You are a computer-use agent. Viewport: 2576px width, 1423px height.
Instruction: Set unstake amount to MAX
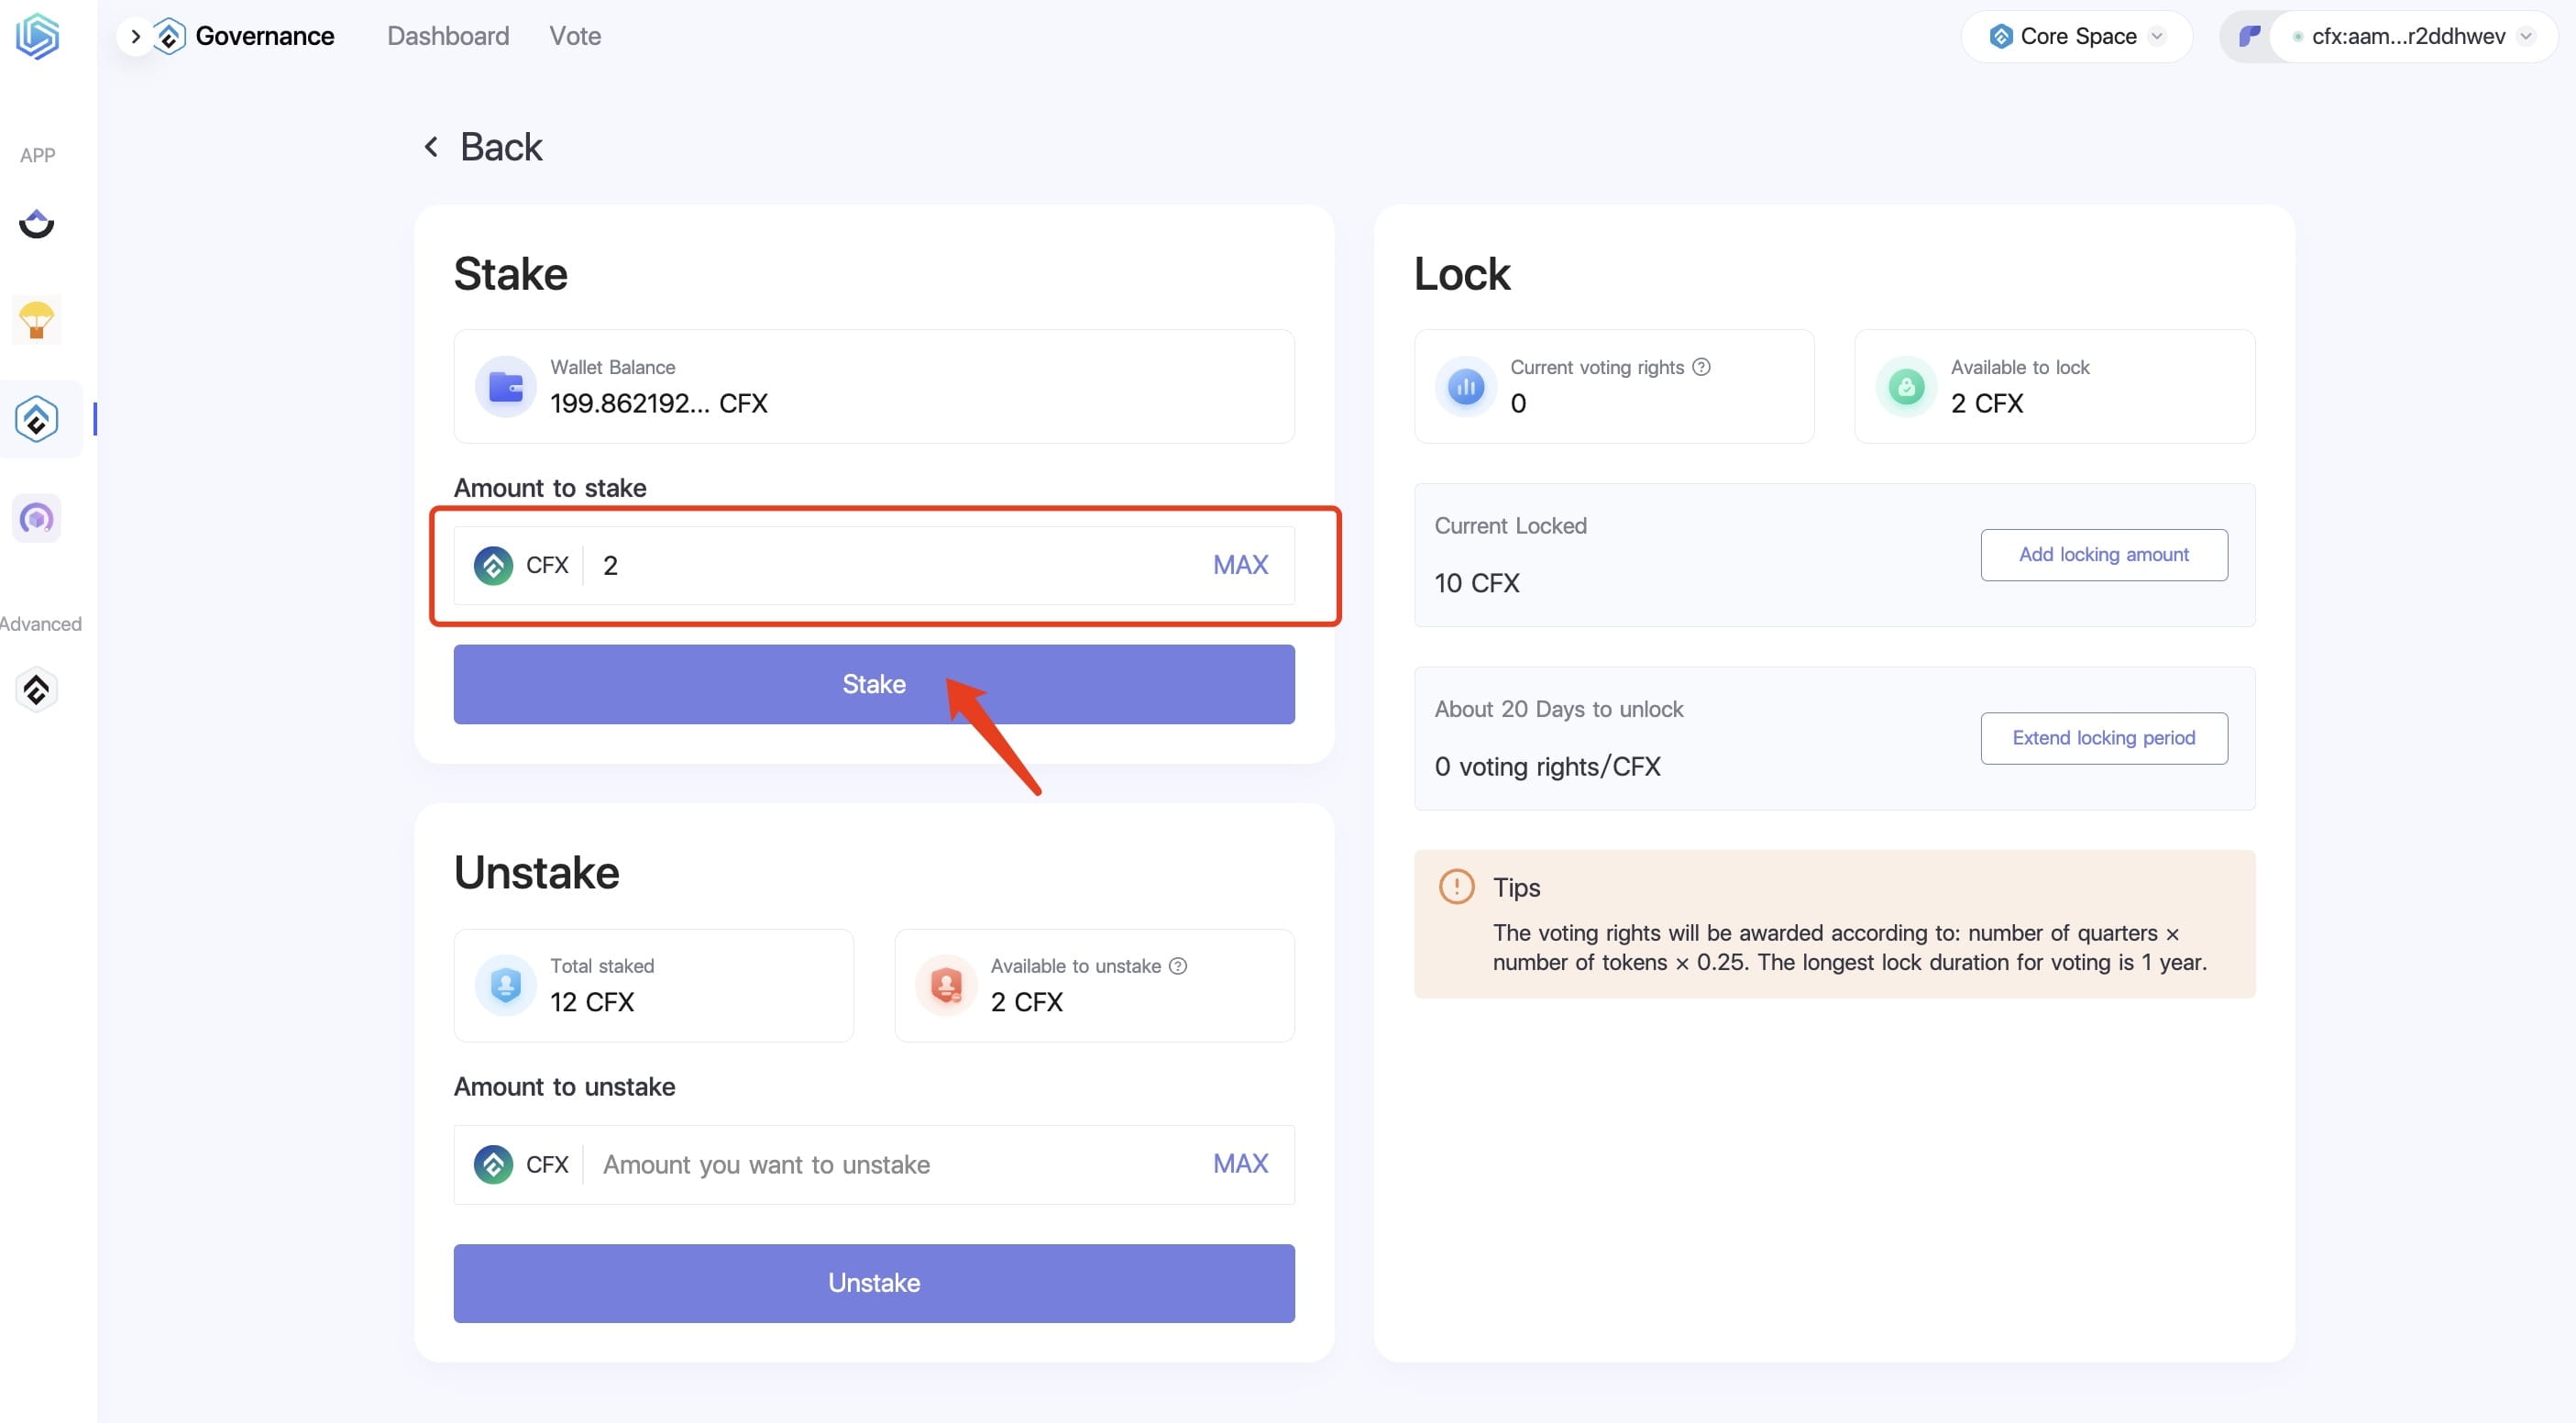[x=1240, y=1164]
